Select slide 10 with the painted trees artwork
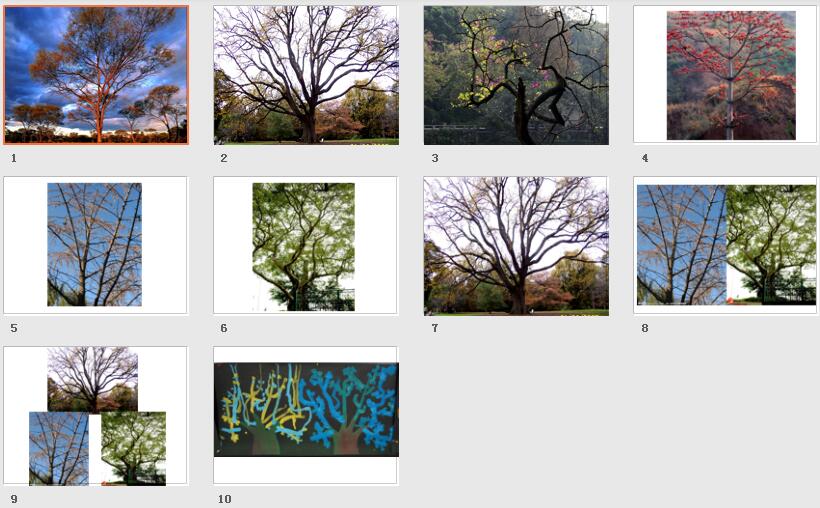 [x=305, y=415]
